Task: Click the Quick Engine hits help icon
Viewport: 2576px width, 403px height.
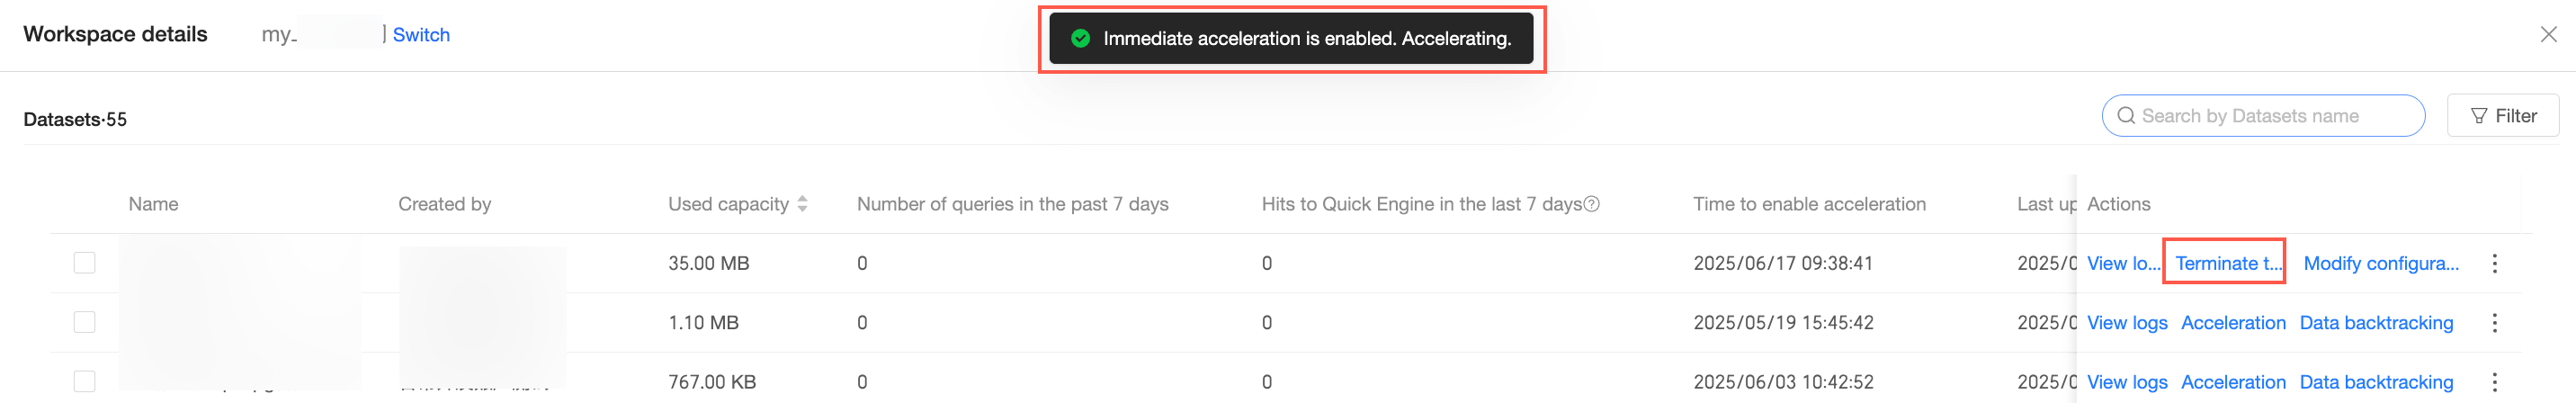Action: tap(1592, 204)
